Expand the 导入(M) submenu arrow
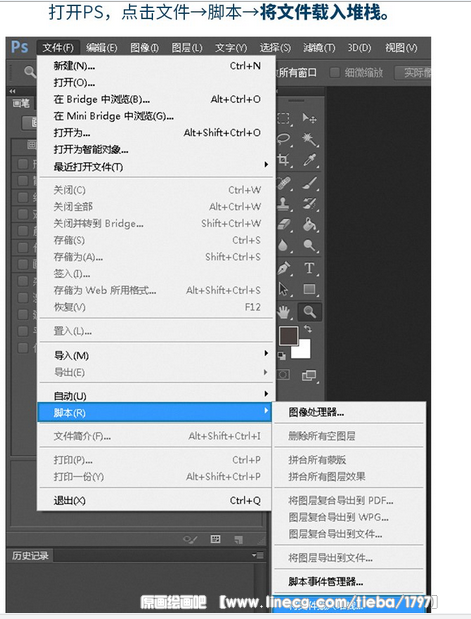 click(266, 353)
